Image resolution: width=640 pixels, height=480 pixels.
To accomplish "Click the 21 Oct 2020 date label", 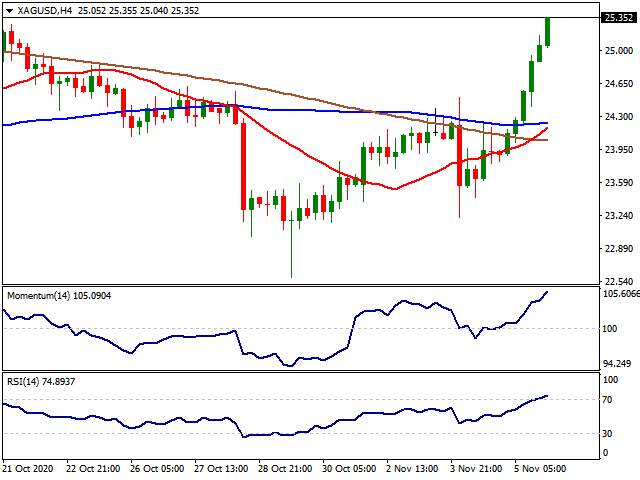I will pos(28,469).
